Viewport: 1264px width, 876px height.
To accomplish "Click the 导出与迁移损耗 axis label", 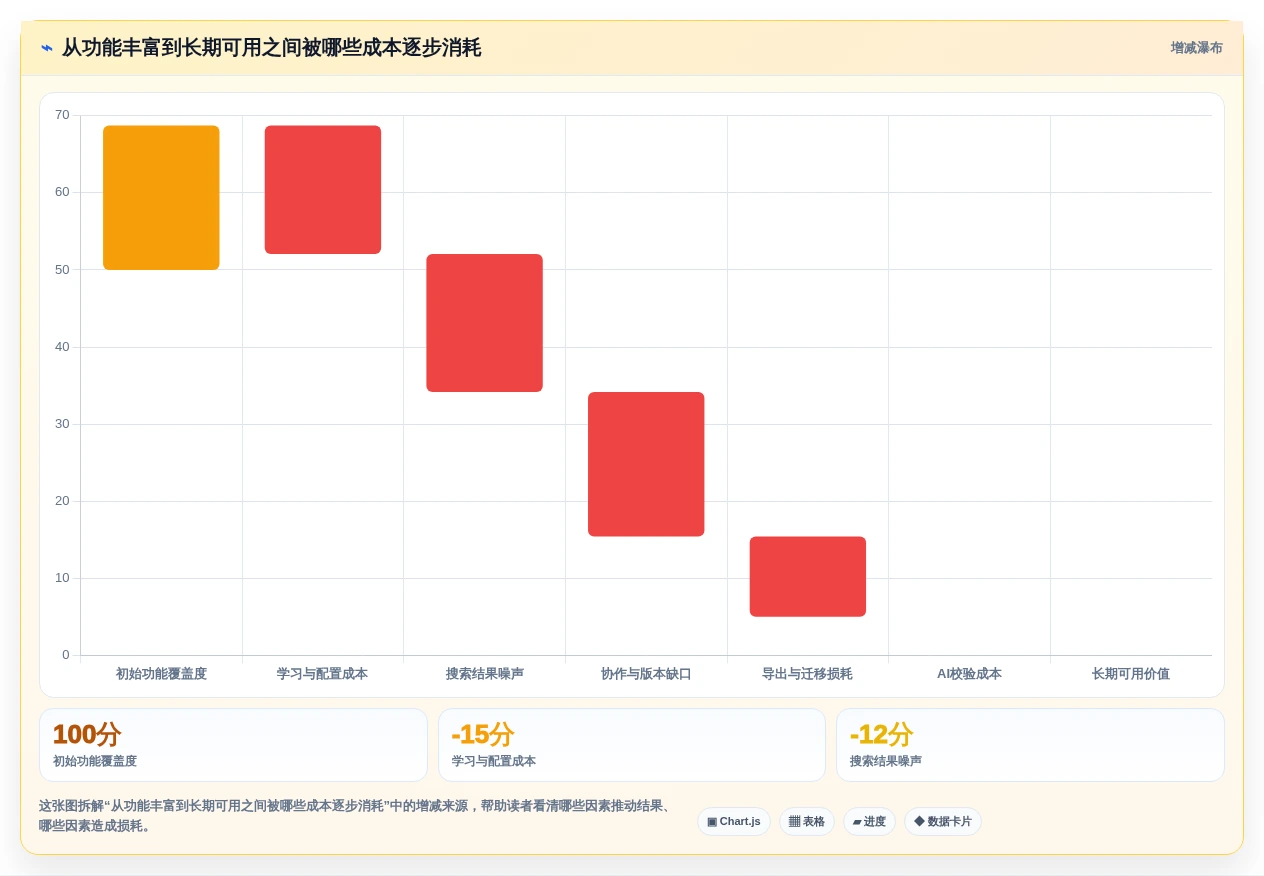I will [x=808, y=674].
